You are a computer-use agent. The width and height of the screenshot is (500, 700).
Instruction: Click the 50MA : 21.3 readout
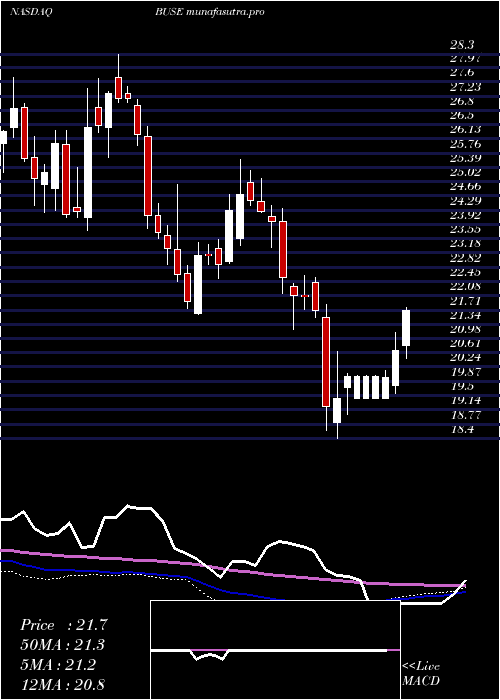point(64,645)
